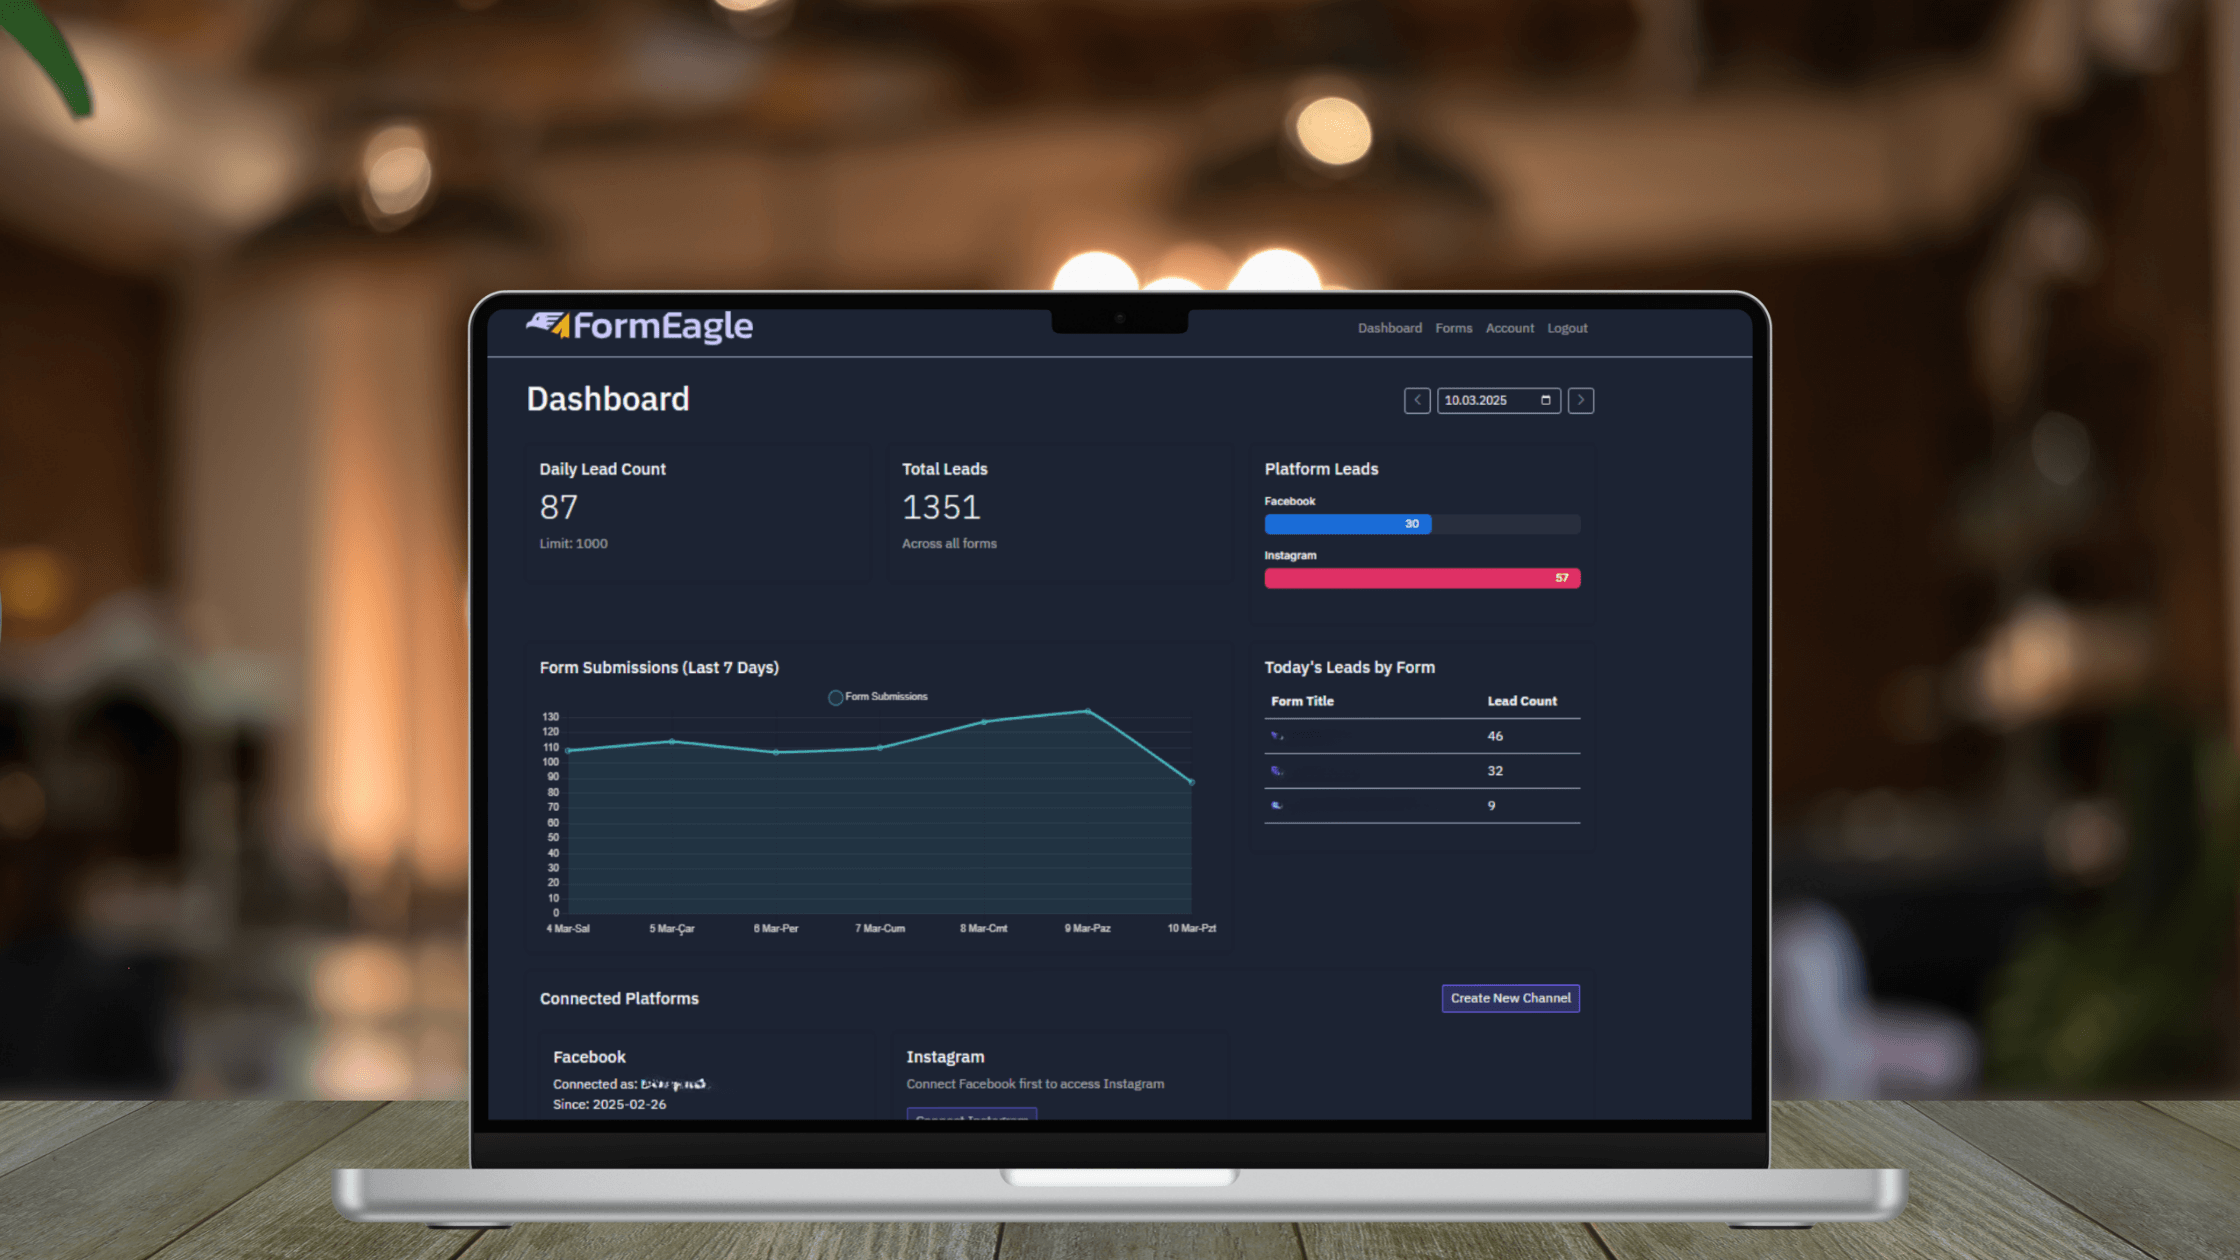Click the Form Title column header
The image size is (2240, 1260).
1302,701
